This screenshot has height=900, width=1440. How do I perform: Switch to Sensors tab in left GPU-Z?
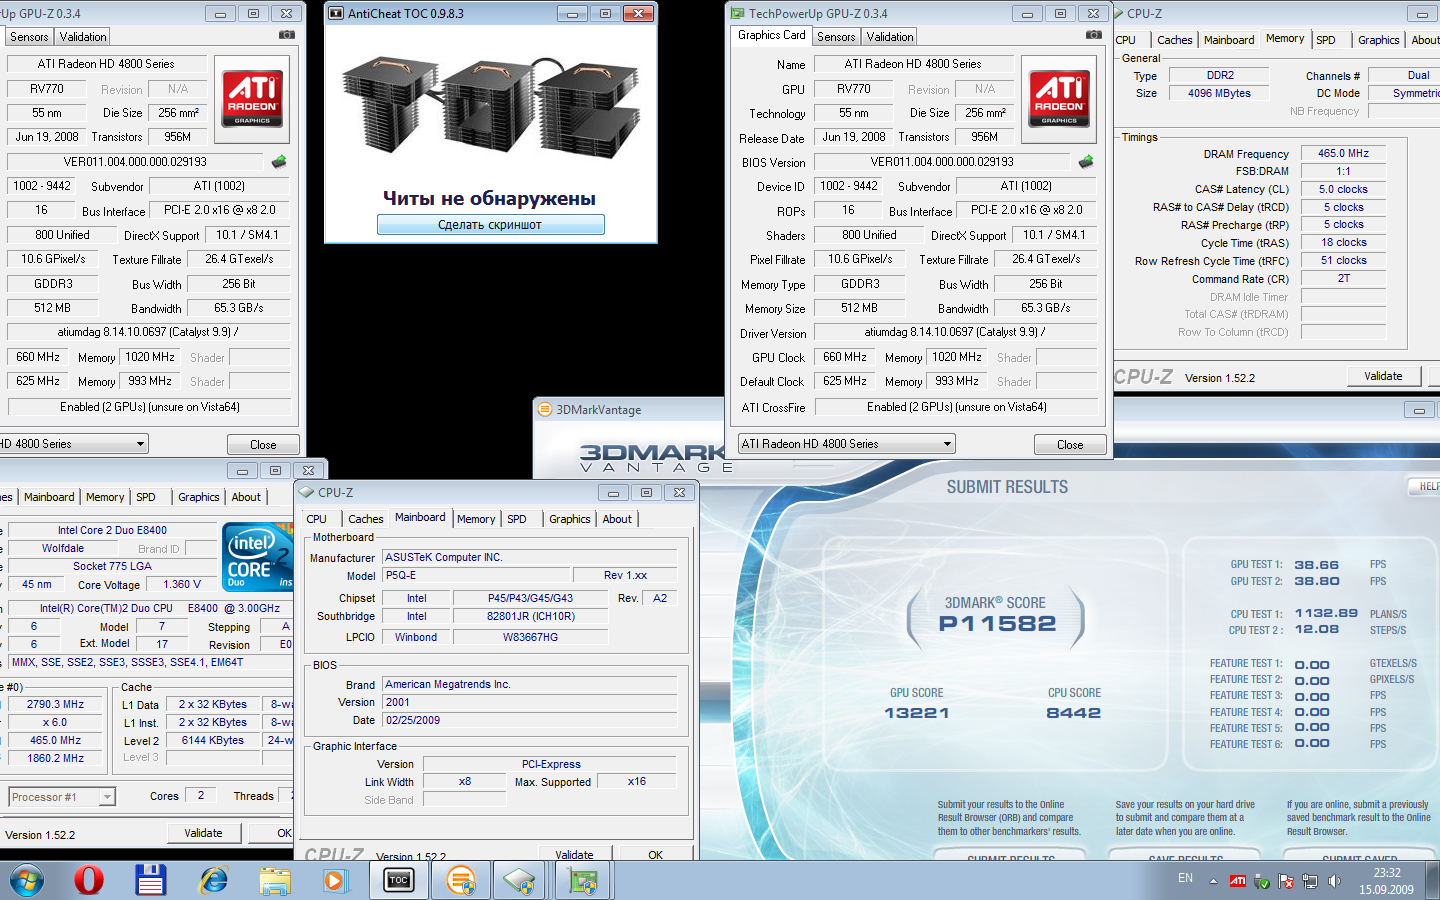(29, 37)
